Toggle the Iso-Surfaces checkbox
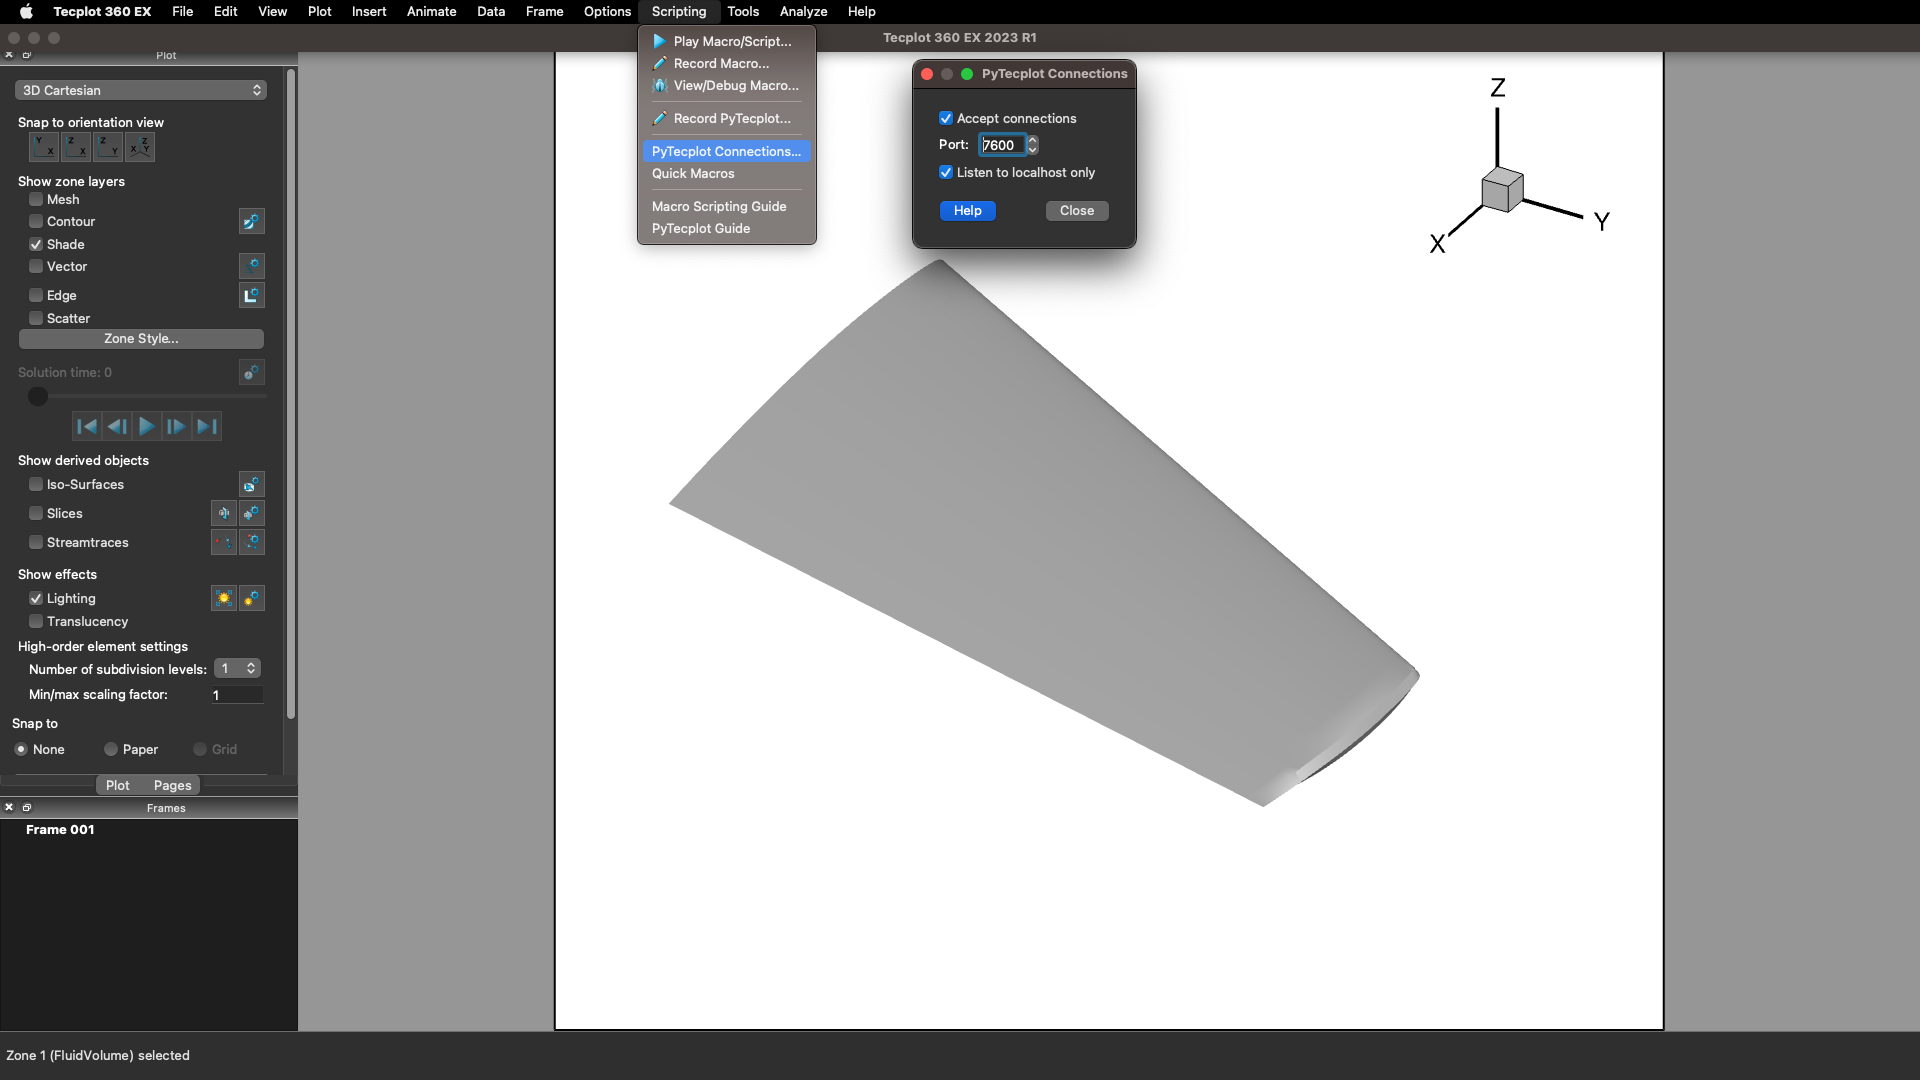The image size is (1920, 1080). [36, 484]
